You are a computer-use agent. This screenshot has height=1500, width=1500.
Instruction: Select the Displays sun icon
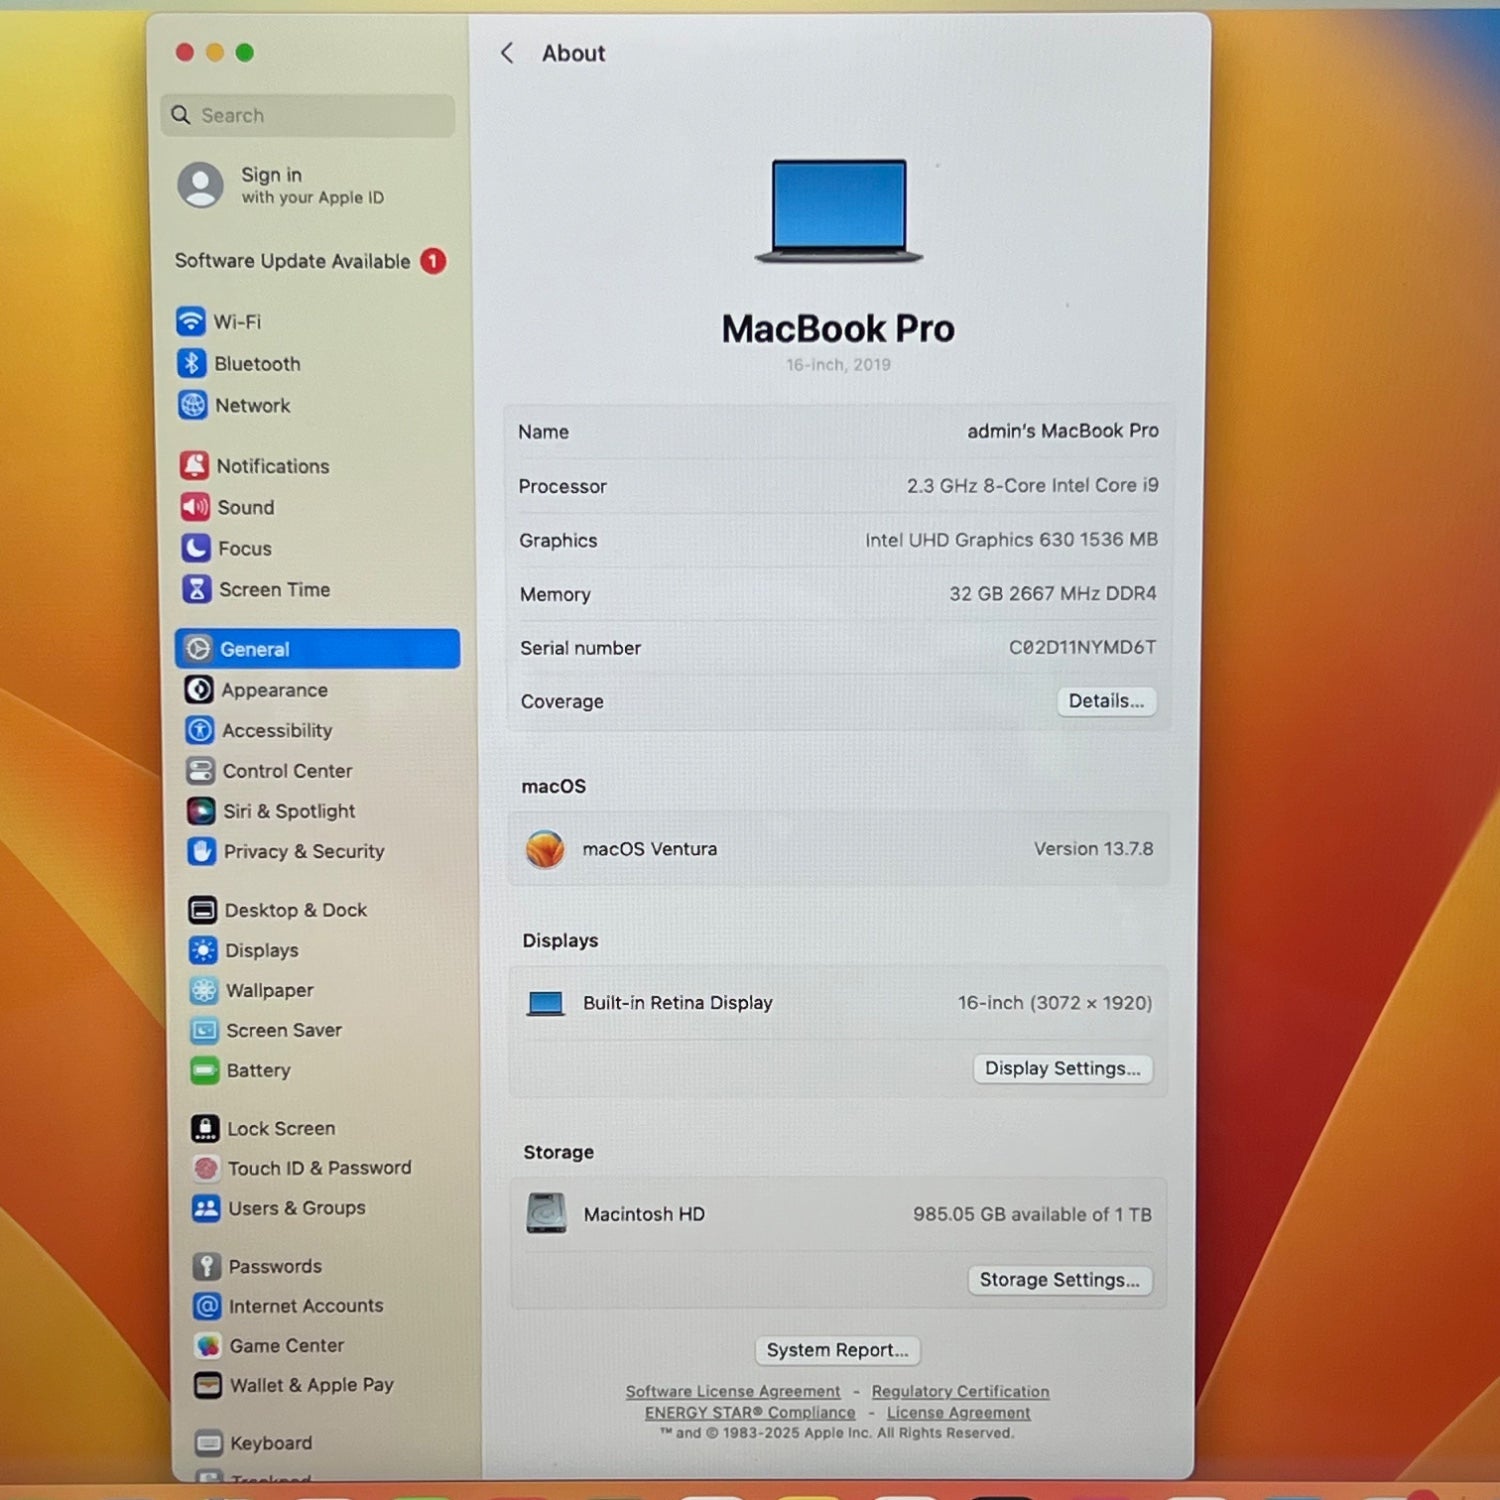[203, 950]
